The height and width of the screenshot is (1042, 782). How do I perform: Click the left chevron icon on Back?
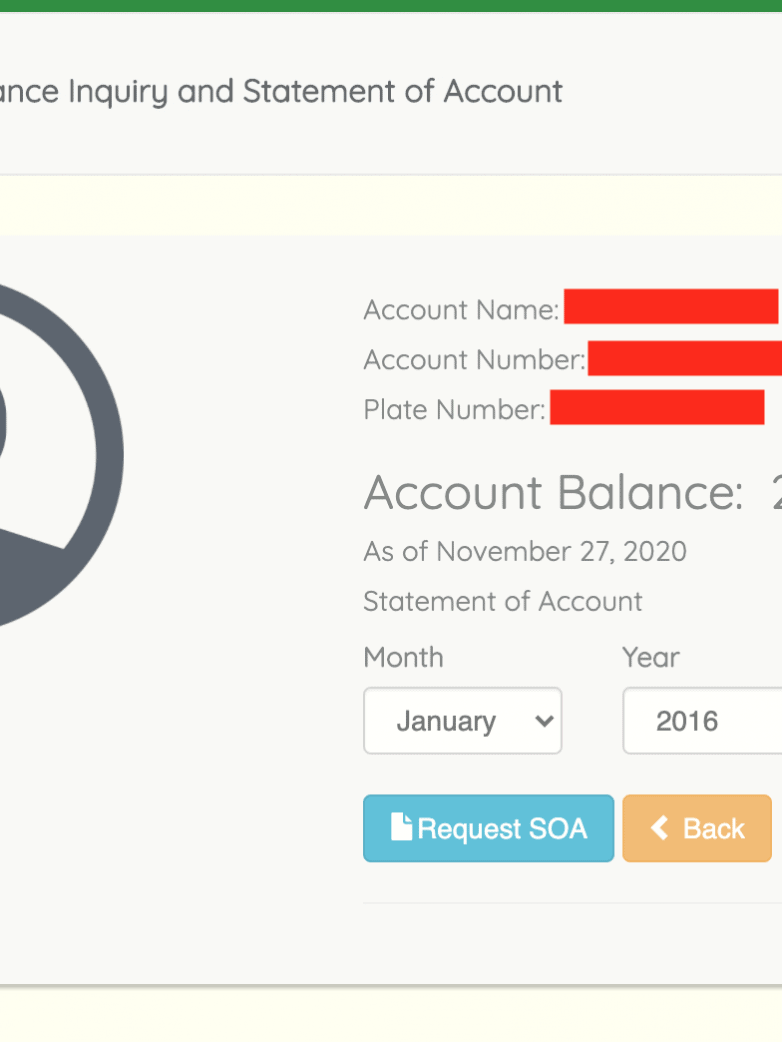(x=660, y=828)
